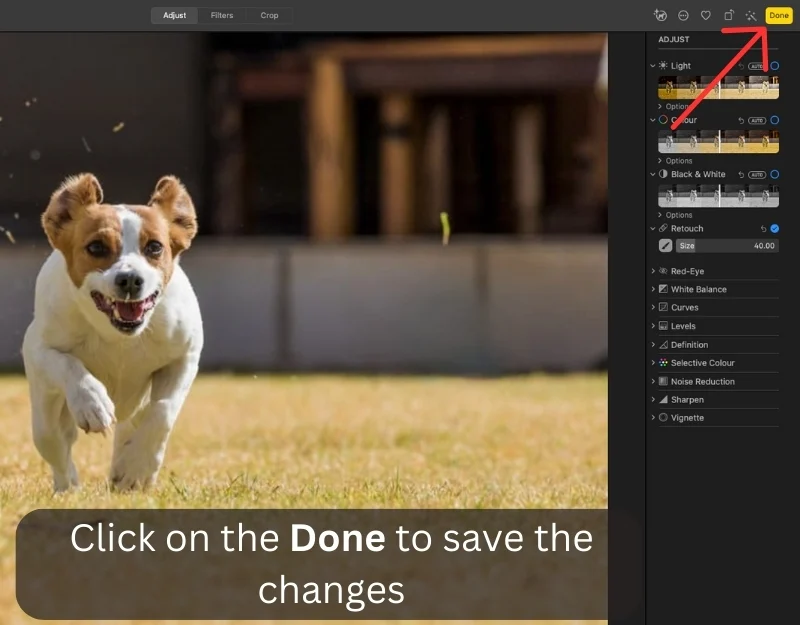Reset Retouch with its undo arrow
The height and width of the screenshot is (625, 800).
(763, 229)
